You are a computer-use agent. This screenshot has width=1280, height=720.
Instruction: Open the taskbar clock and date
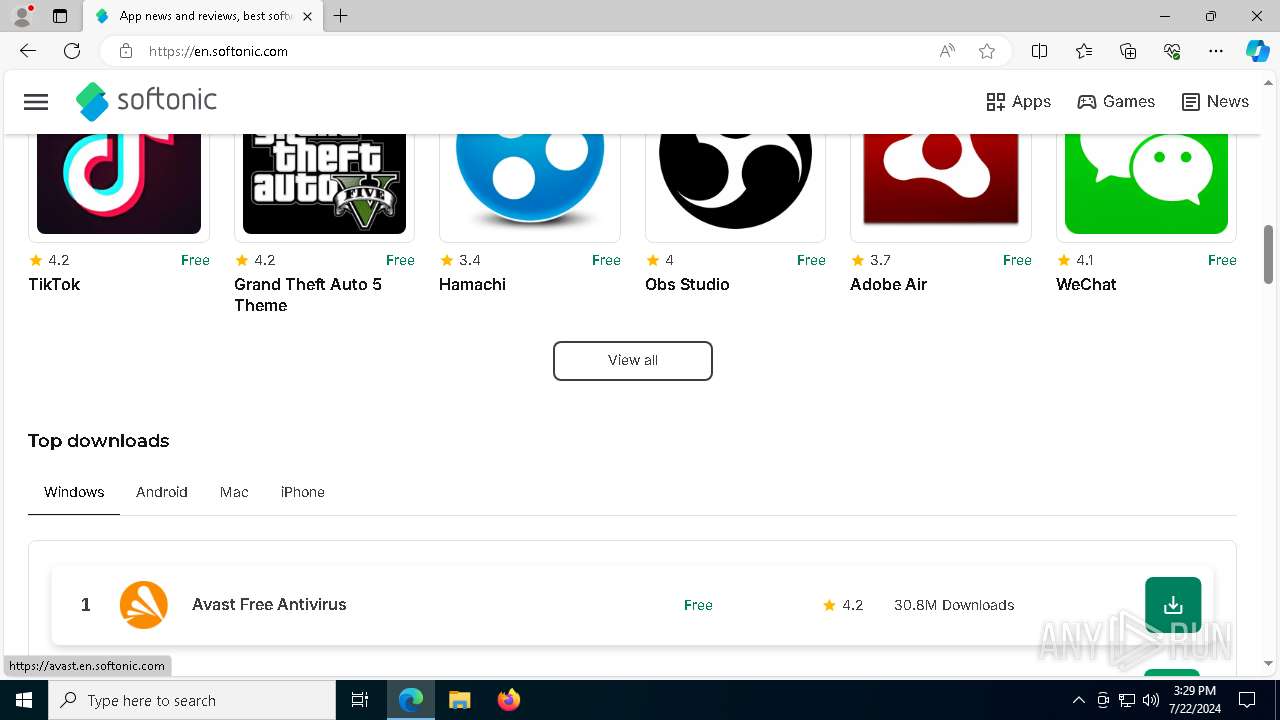pos(1194,700)
